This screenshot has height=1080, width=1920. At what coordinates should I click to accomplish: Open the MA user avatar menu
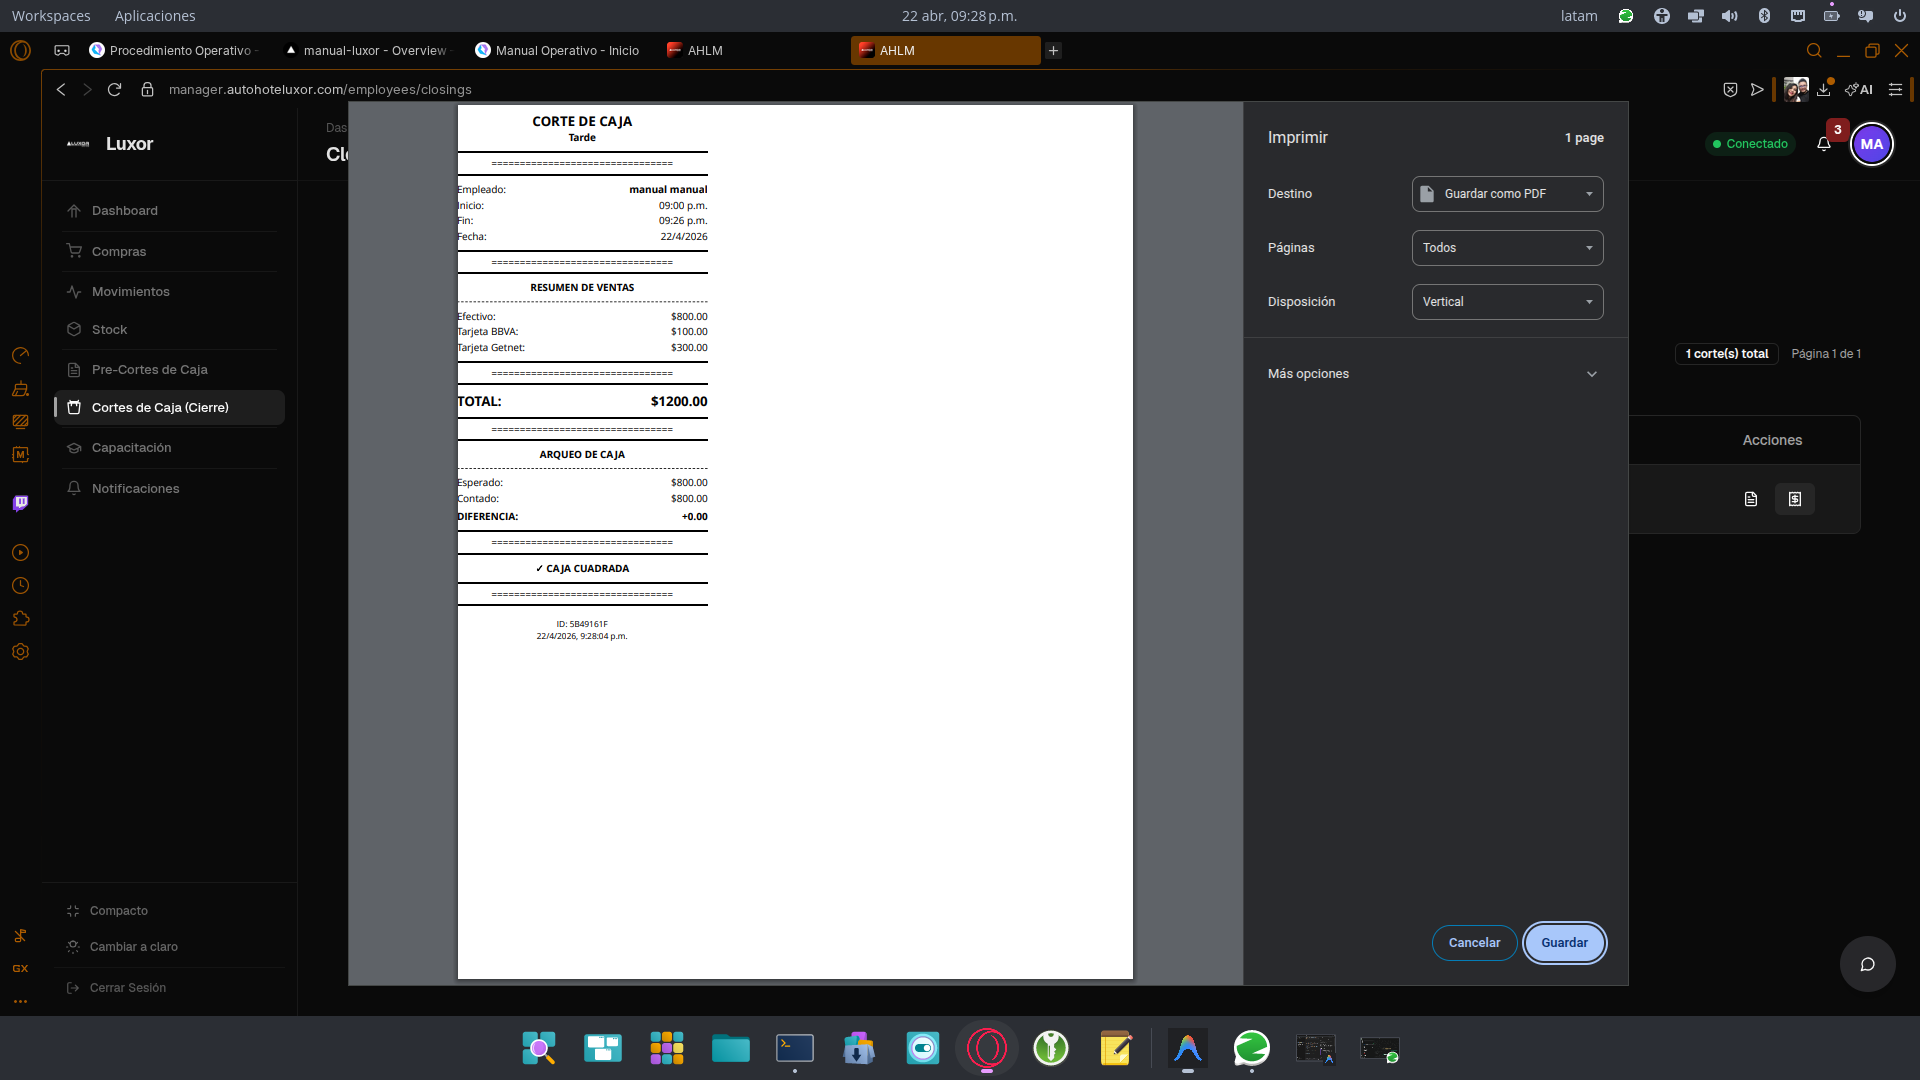click(1872, 144)
